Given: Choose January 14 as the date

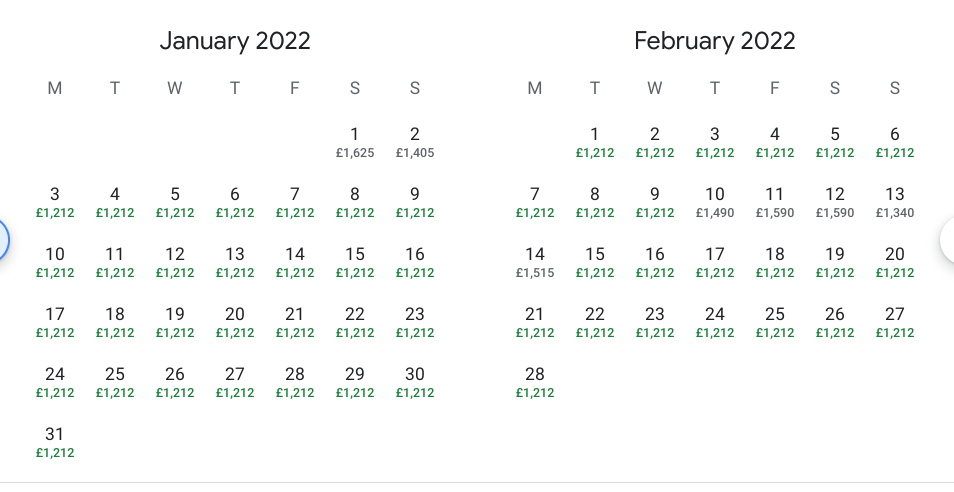Looking at the screenshot, I should (295, 262).
